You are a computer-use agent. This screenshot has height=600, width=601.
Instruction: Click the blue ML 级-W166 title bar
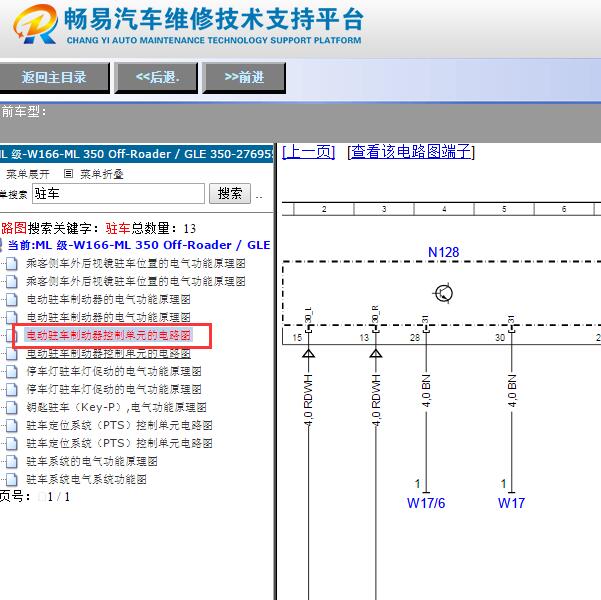click(136, 154)
